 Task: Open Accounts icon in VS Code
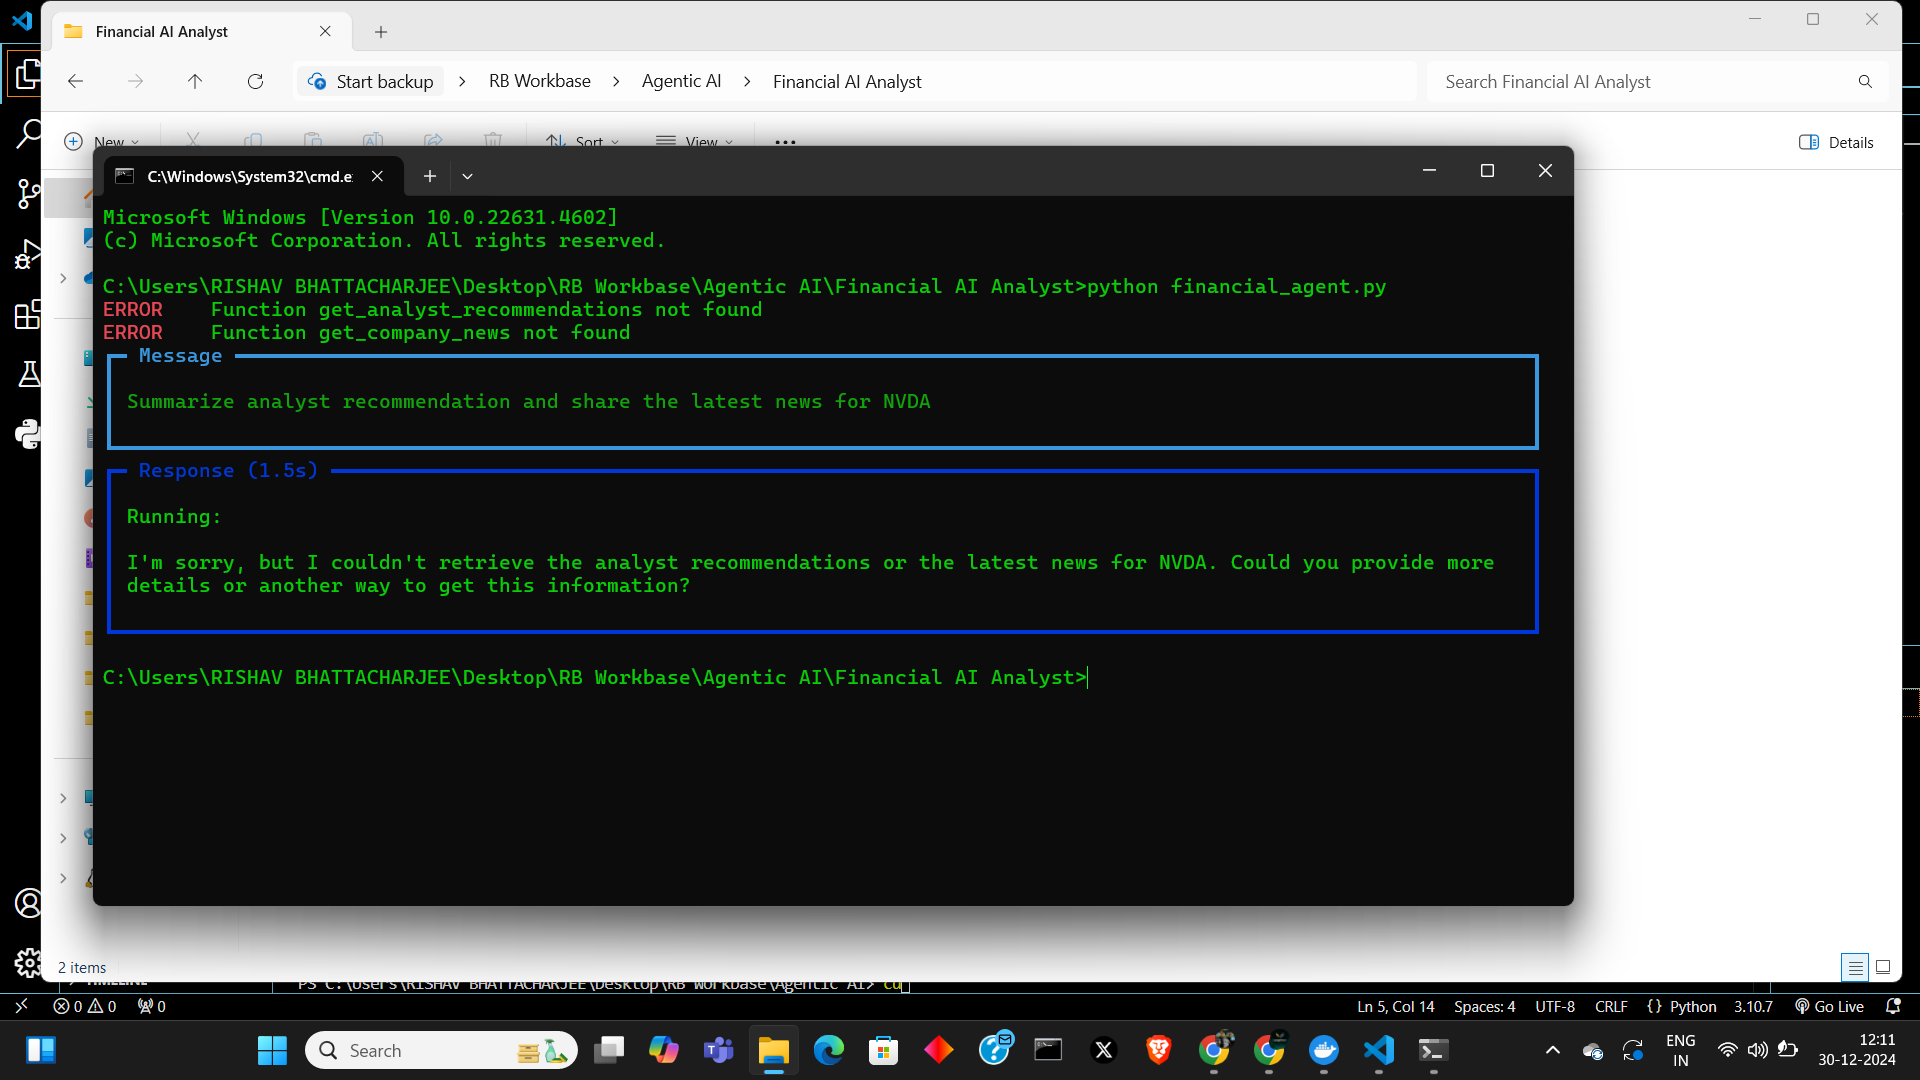28,903
